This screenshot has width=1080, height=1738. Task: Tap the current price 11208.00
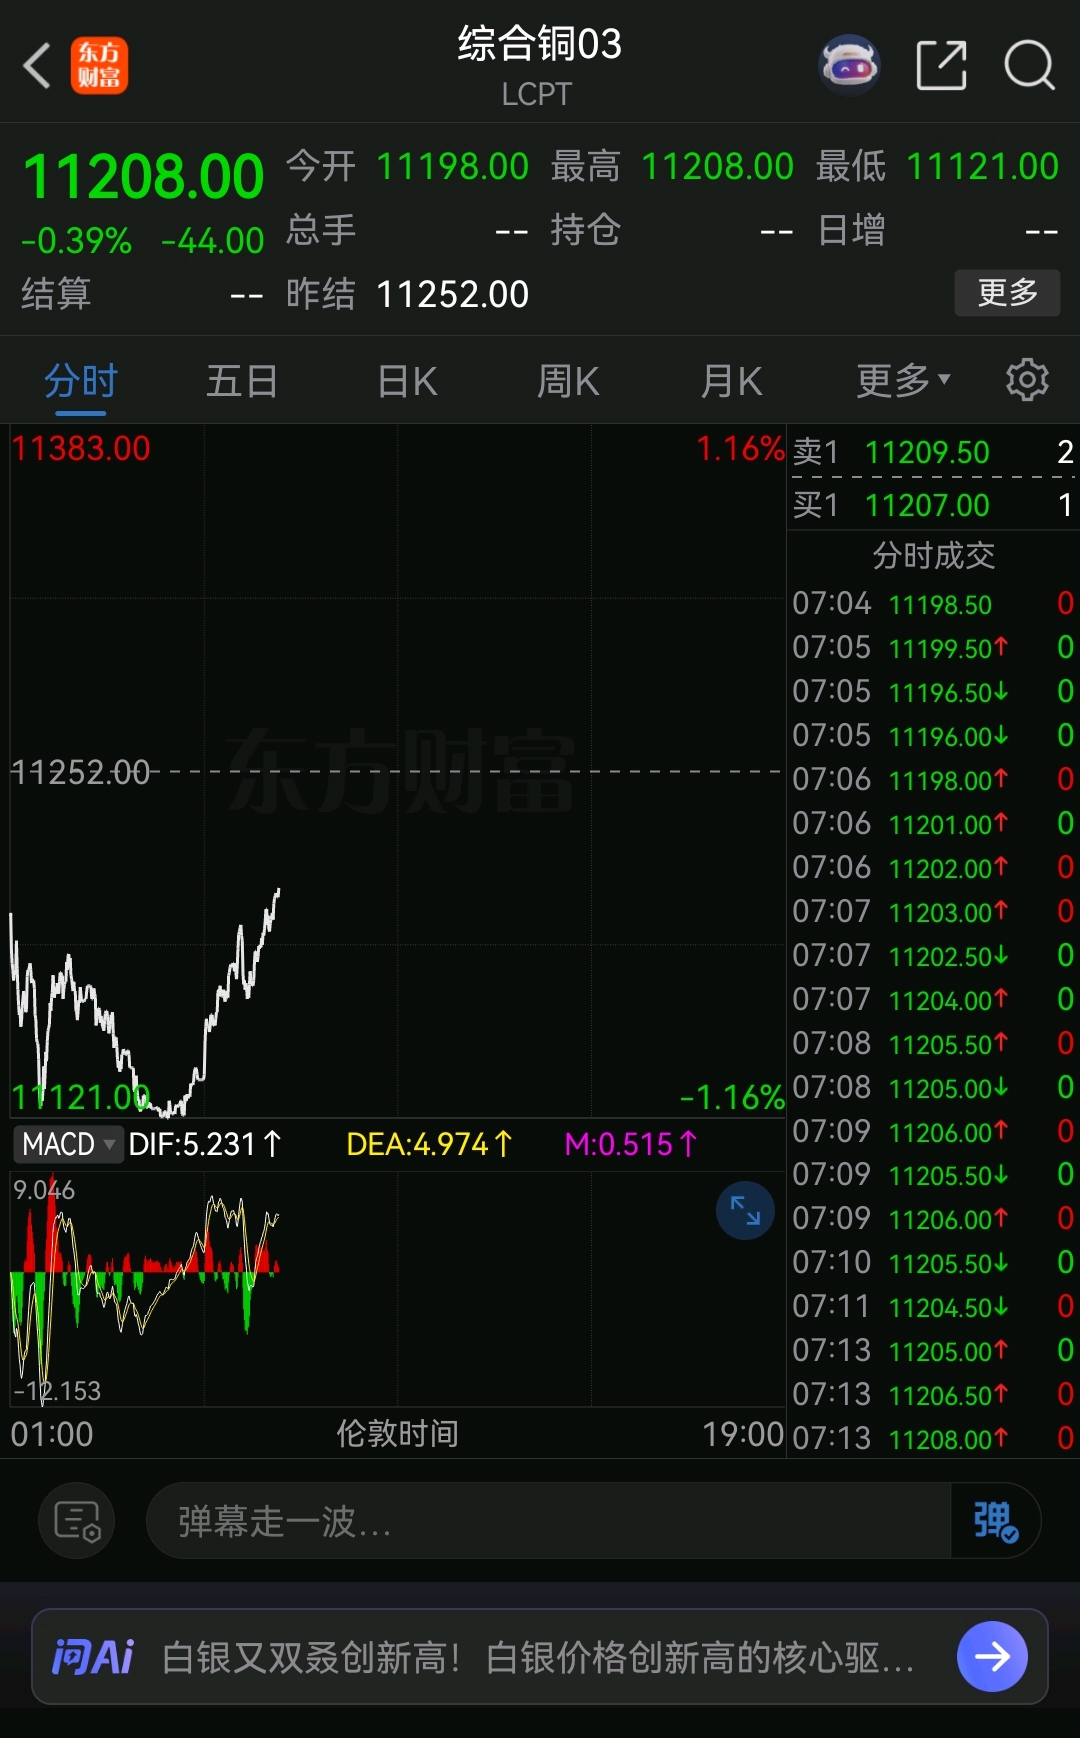coord(143,177)
